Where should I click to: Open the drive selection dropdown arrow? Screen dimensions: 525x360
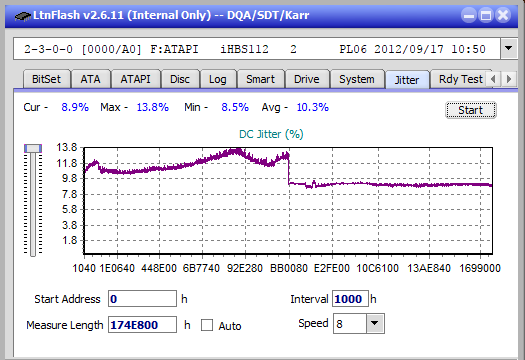coord(509,49)
